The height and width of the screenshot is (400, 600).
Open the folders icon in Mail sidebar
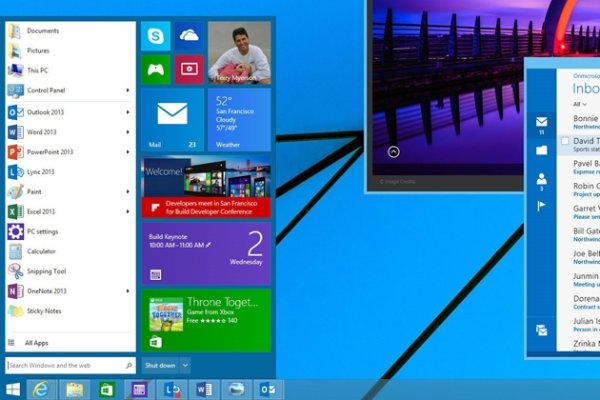coord(541,150)
